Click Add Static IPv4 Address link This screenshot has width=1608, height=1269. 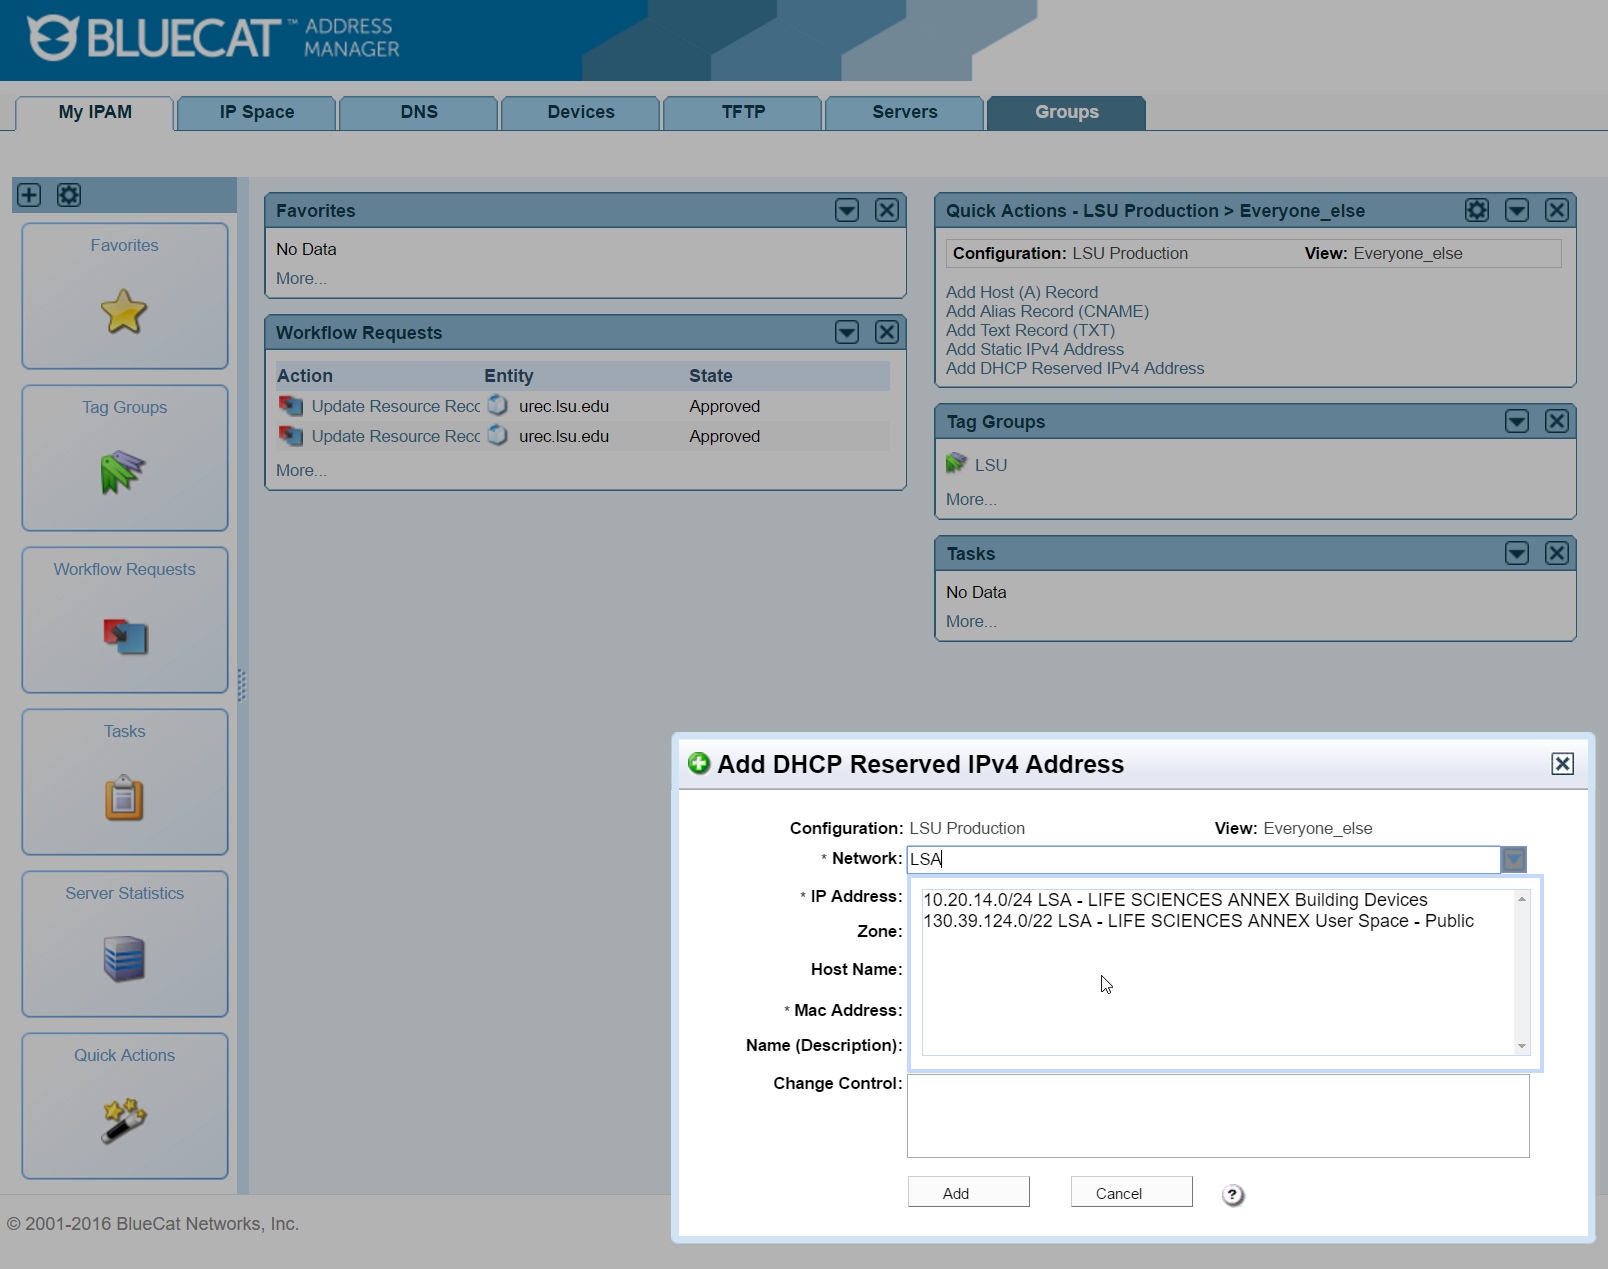tap(1035, 349)
